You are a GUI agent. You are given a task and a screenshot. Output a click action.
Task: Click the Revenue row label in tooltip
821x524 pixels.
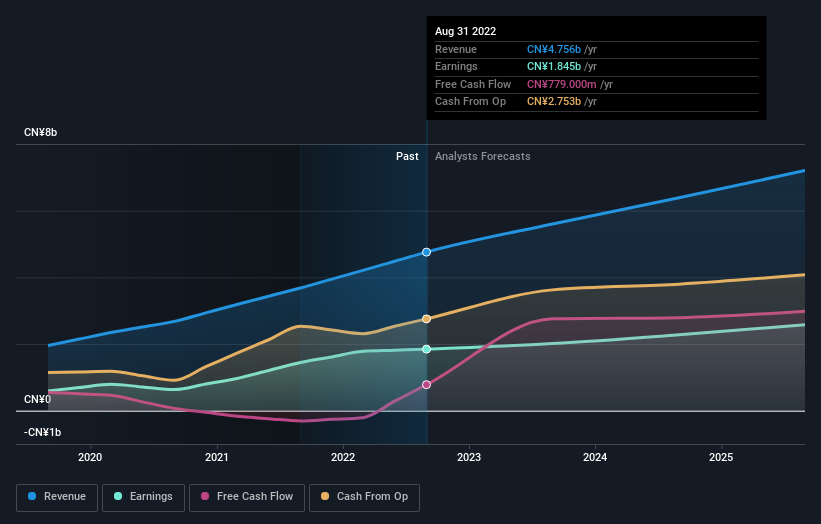(456, 49)
